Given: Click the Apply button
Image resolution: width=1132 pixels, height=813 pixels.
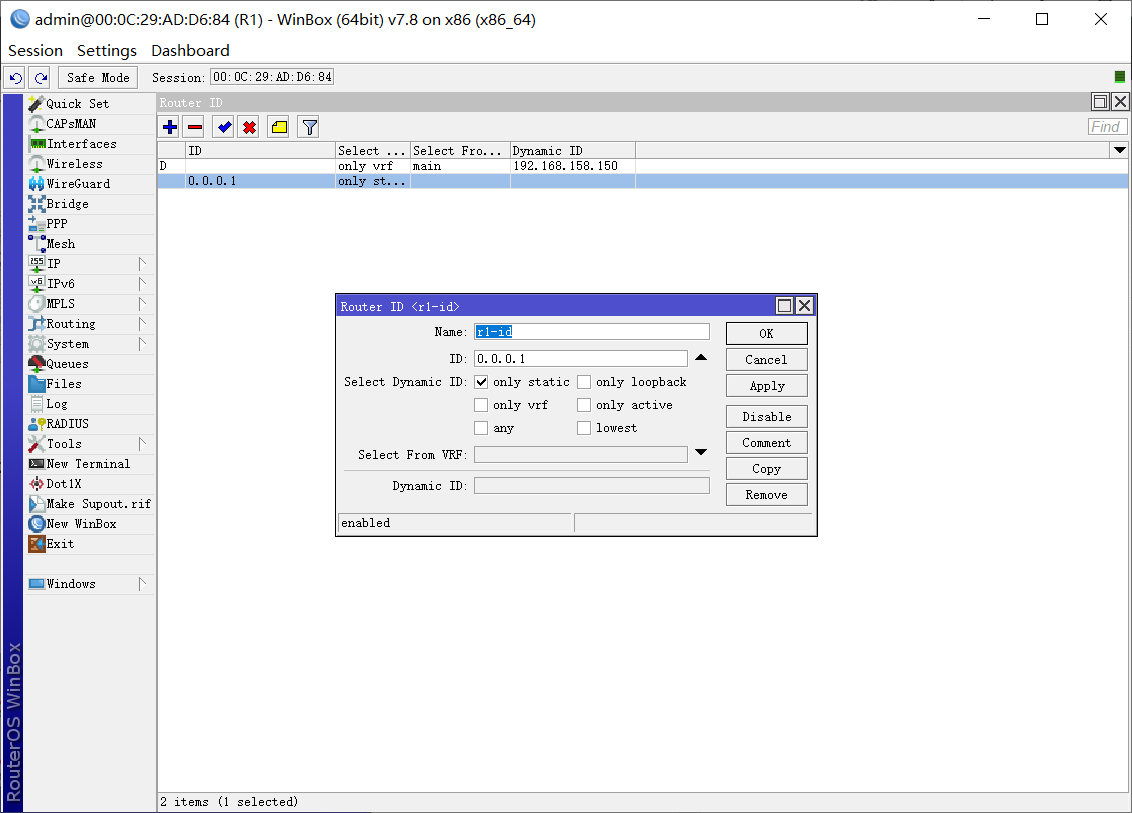Looking at the screenshot, I should pos(766,386).
